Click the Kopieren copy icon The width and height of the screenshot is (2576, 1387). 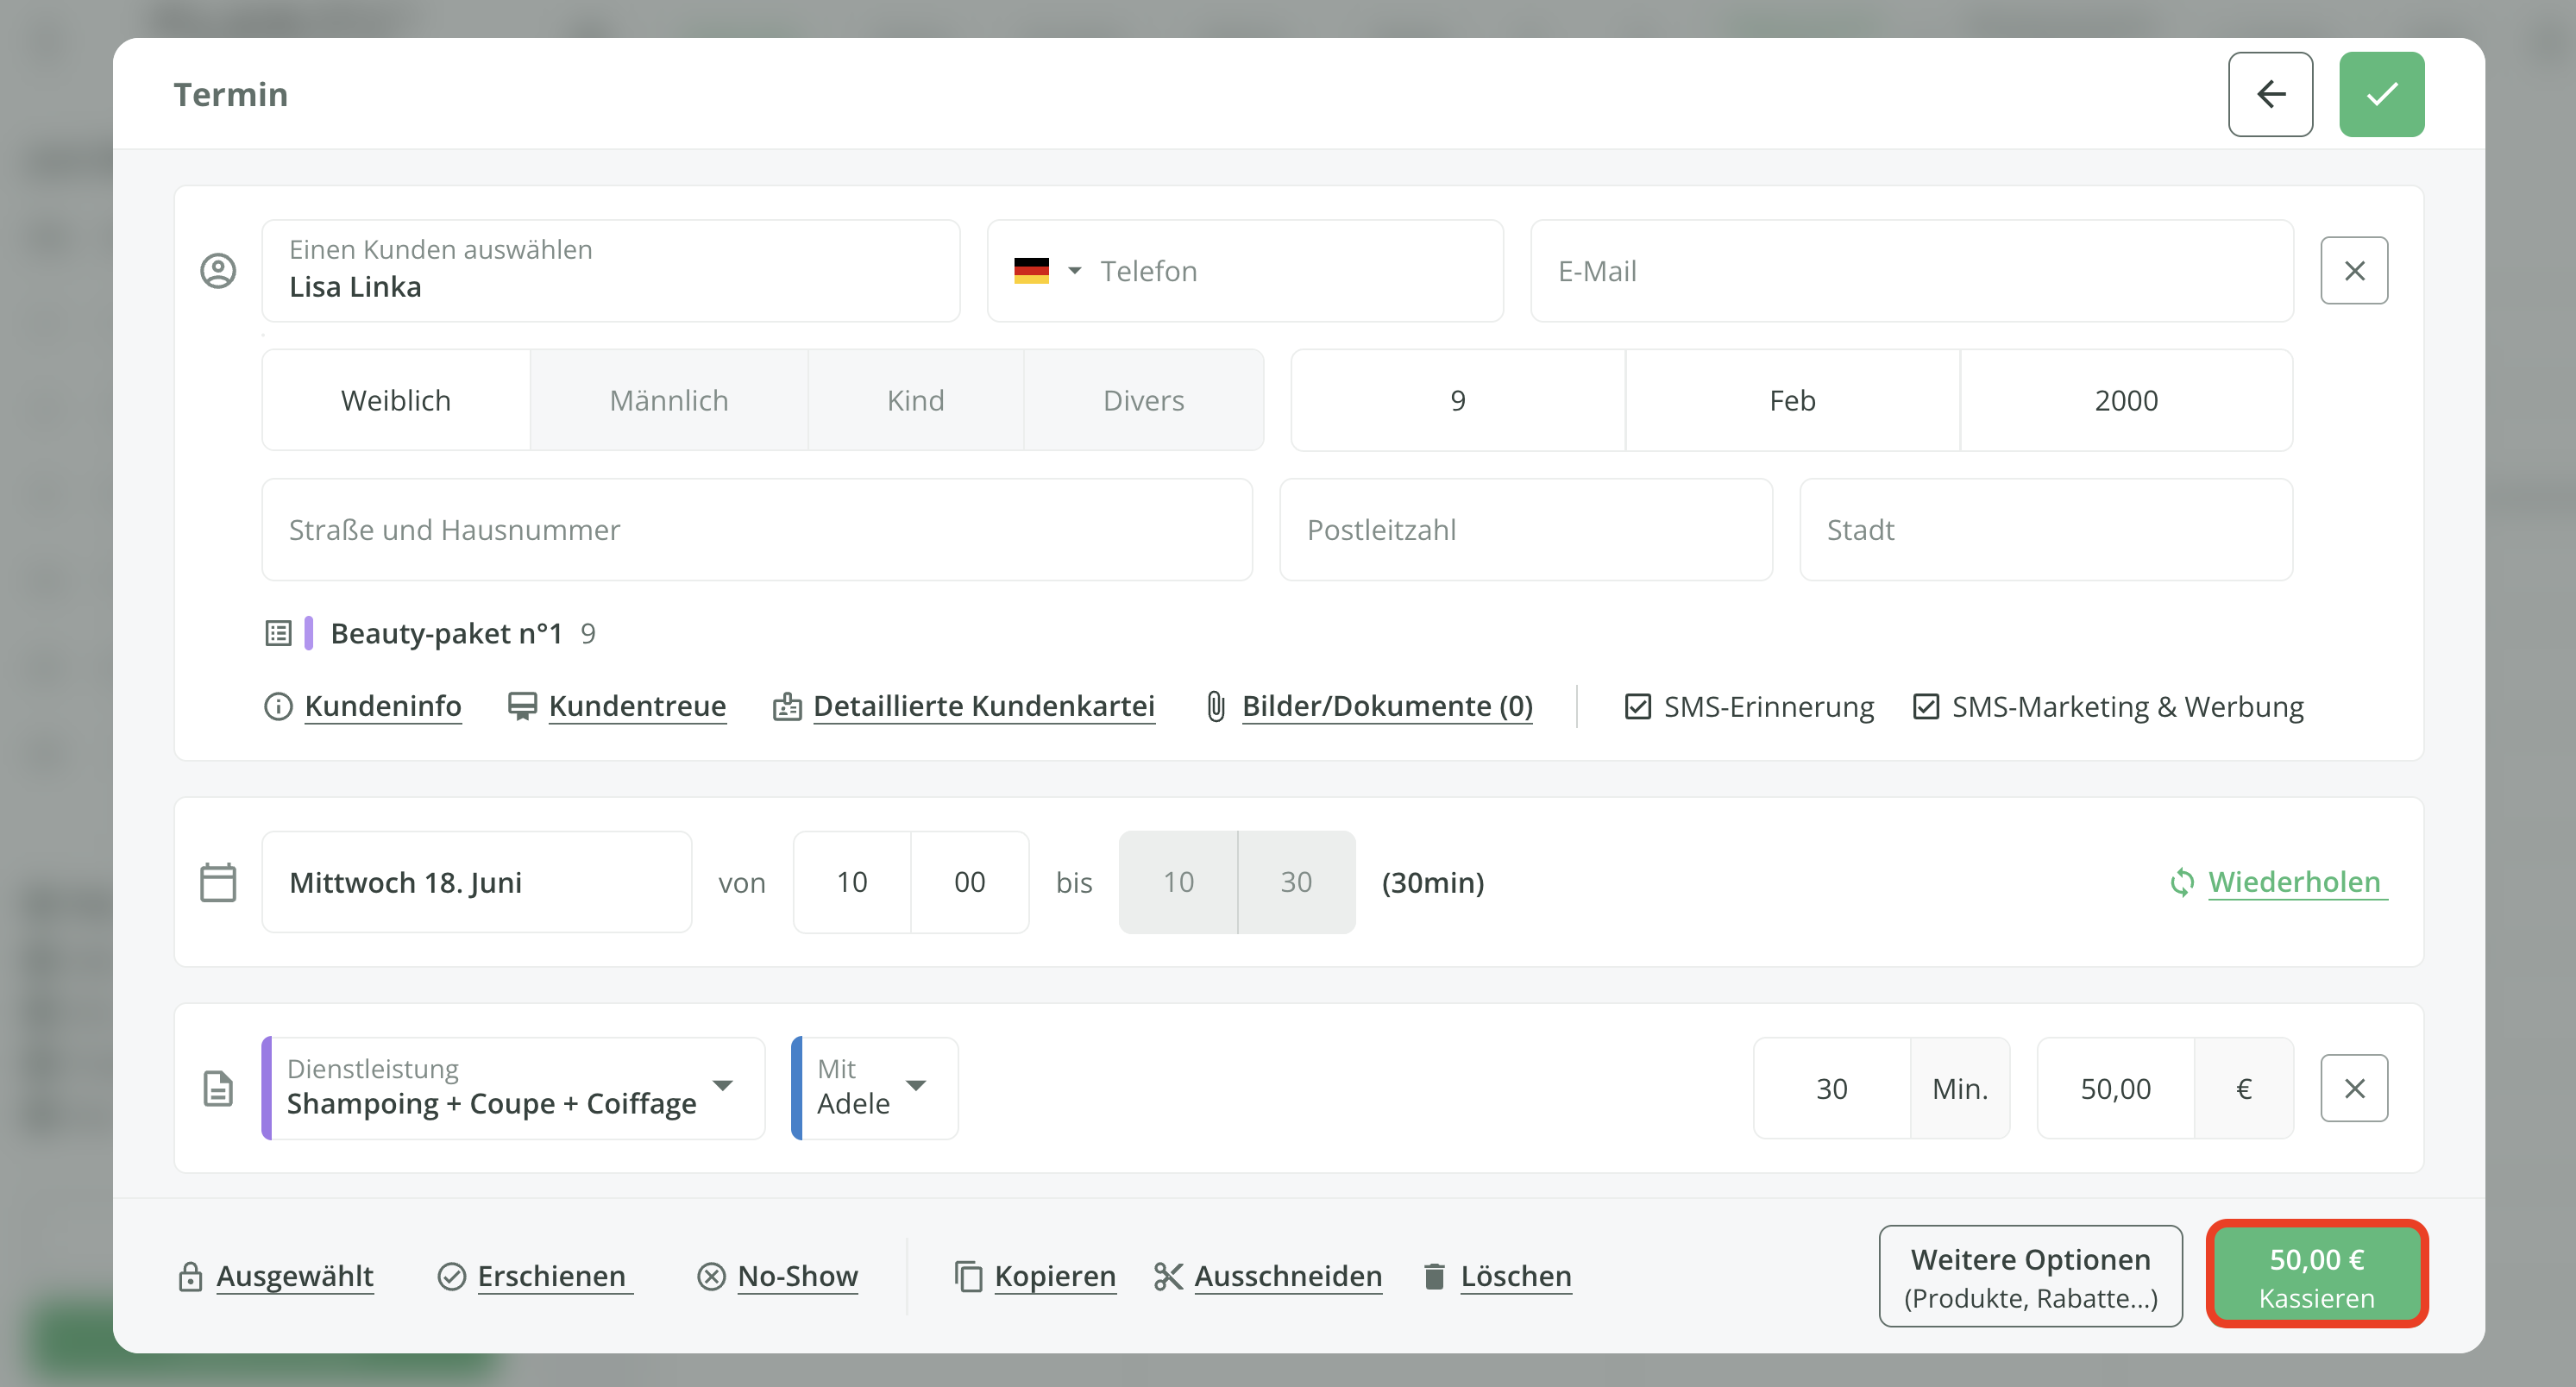pyautogui.click(x=966, y=1276)
